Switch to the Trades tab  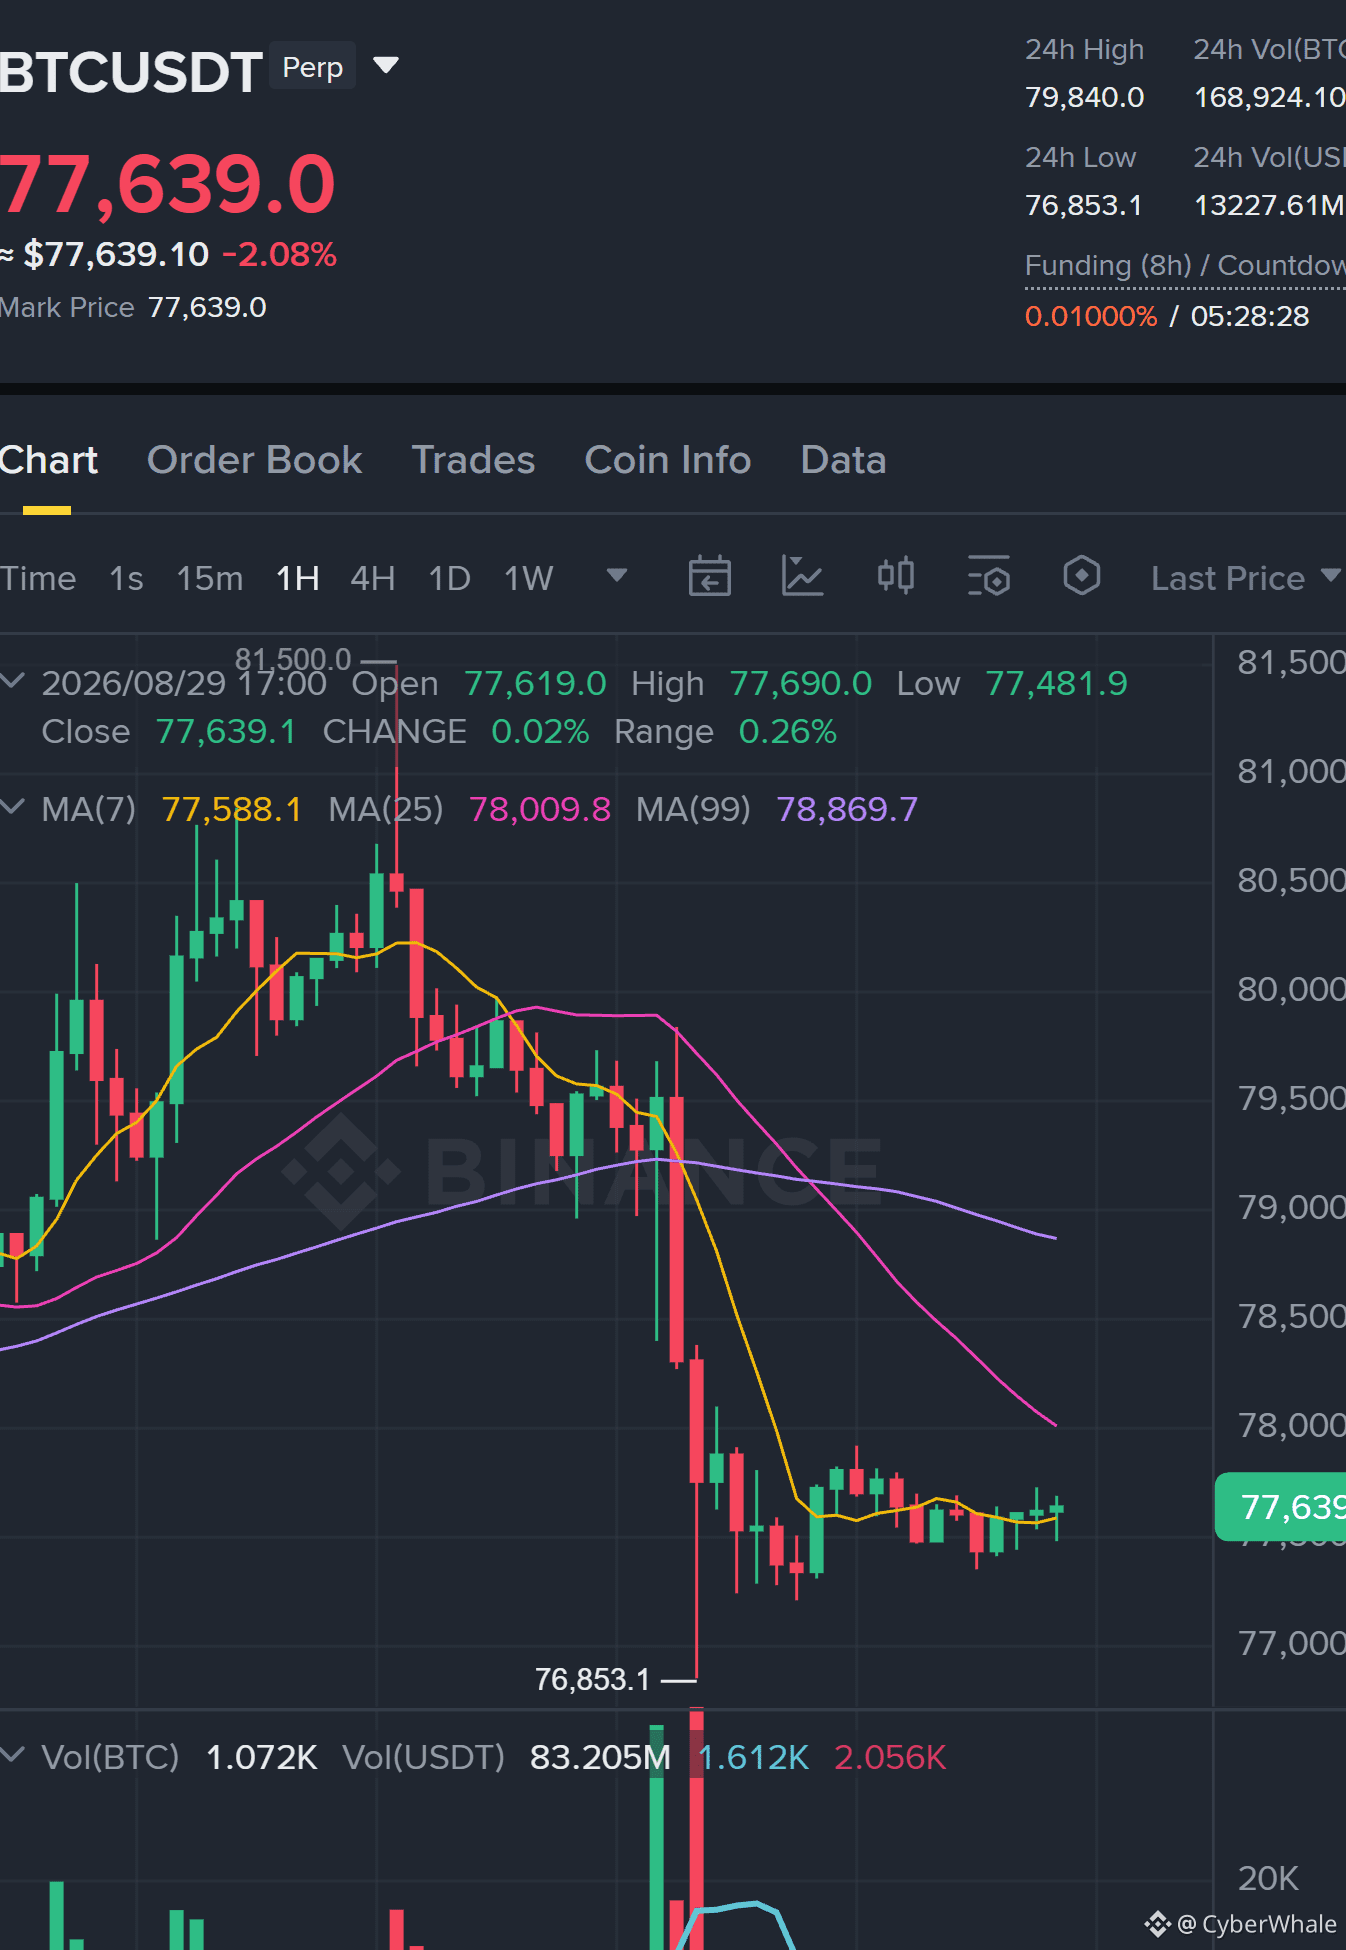click(473, 460)
